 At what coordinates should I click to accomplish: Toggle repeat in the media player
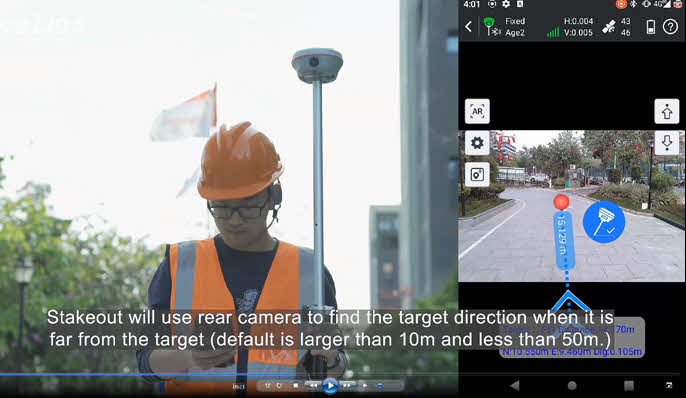279,386
